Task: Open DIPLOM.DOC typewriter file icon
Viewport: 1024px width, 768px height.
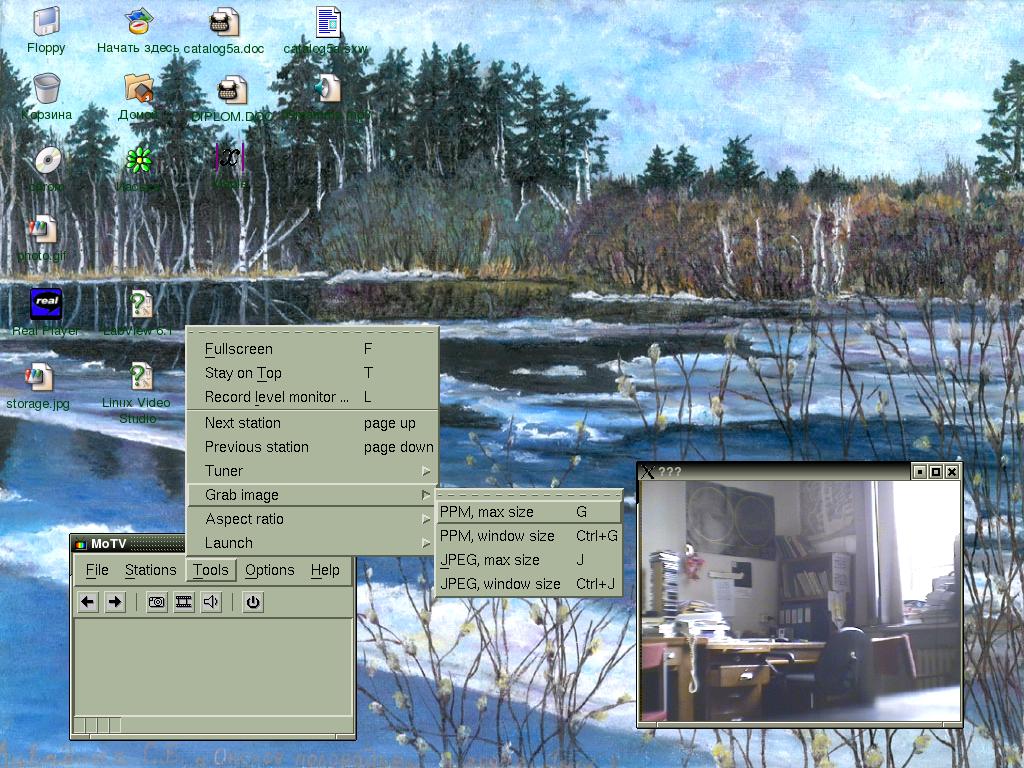Action: 232,89
